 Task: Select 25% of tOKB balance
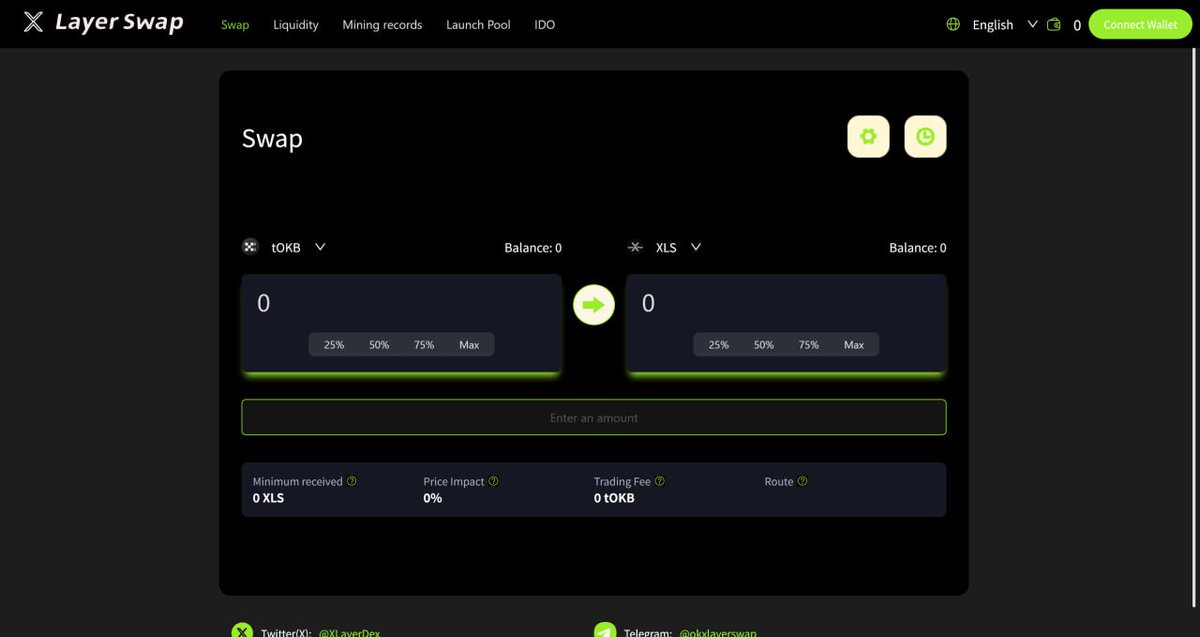point(334,344)
